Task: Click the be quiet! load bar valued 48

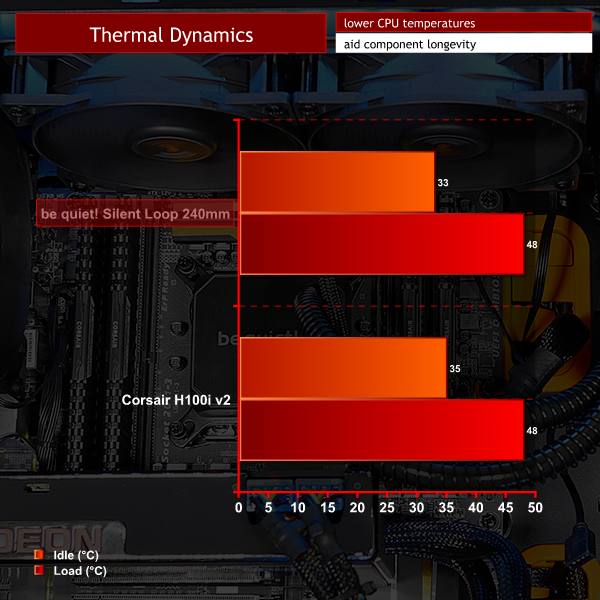Action: 382,244
